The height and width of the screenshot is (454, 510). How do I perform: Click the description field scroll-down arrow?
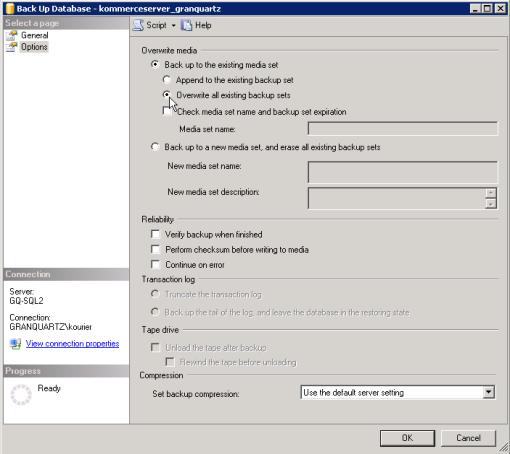pos(491,204)
